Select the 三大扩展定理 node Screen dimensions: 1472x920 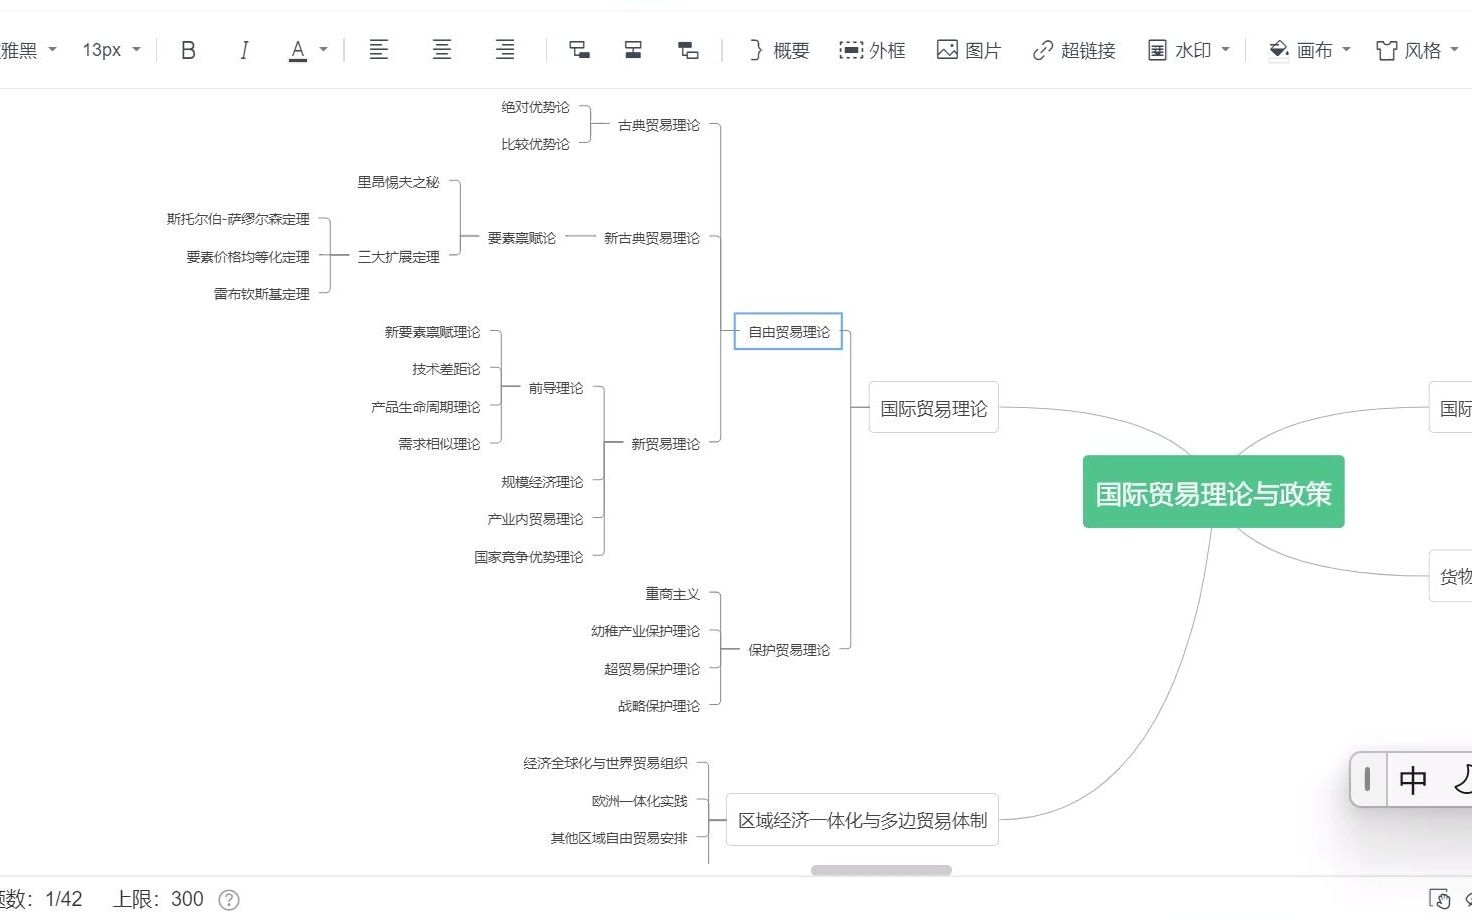click(398, 257)
